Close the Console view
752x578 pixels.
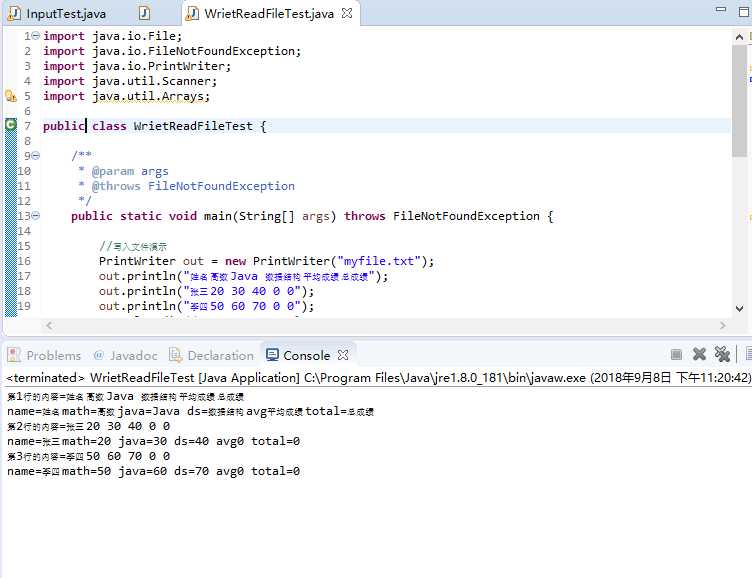point(343,355)
